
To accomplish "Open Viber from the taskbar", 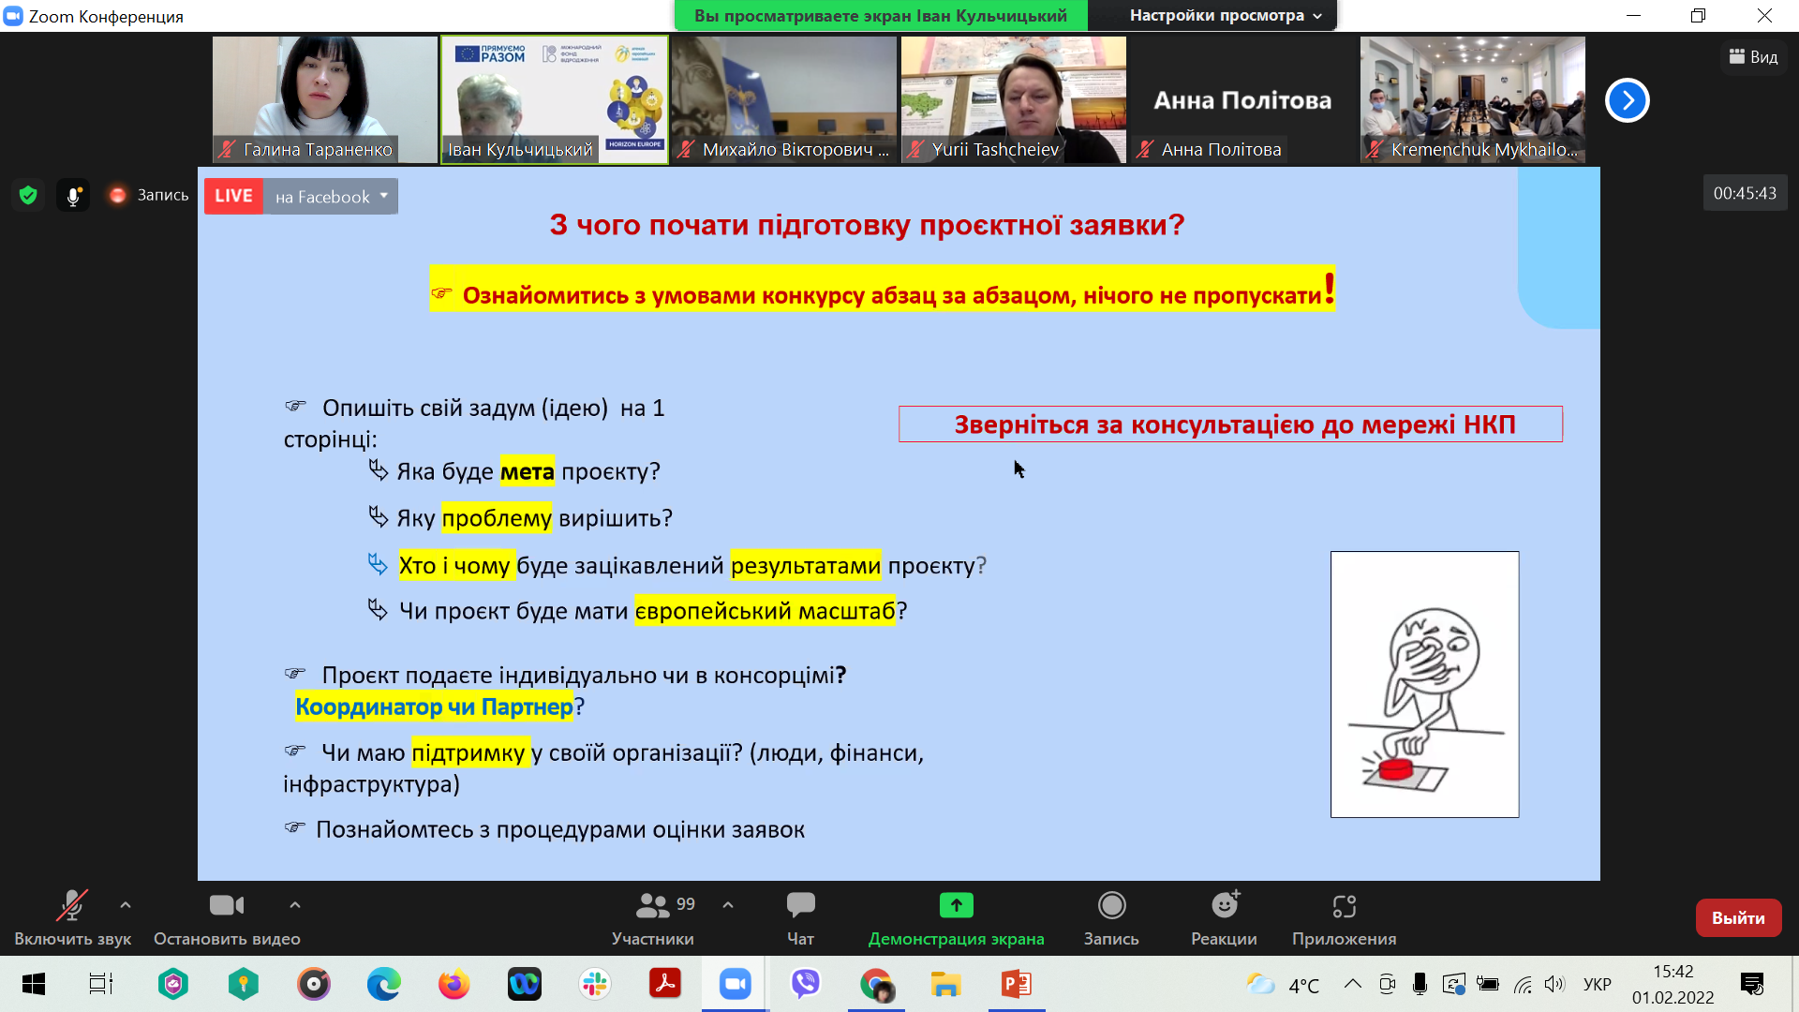I will [806, 984].
